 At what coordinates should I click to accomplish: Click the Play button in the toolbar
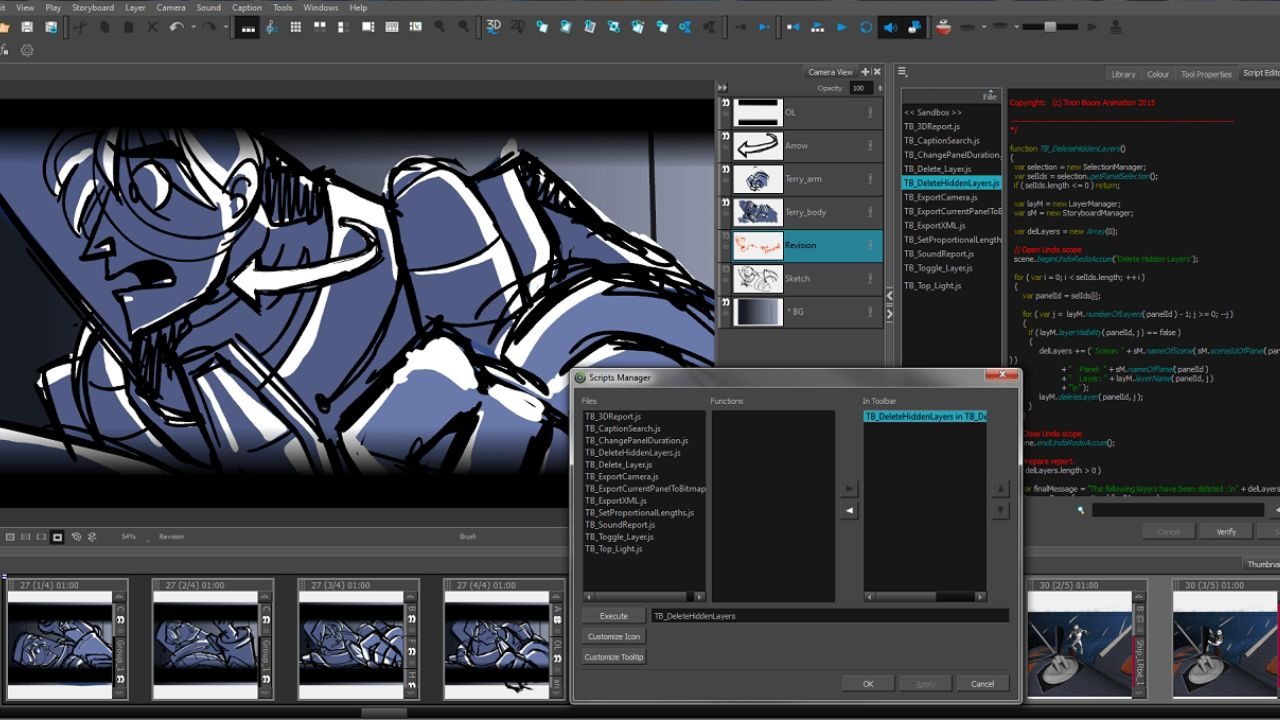click(842, 28)
